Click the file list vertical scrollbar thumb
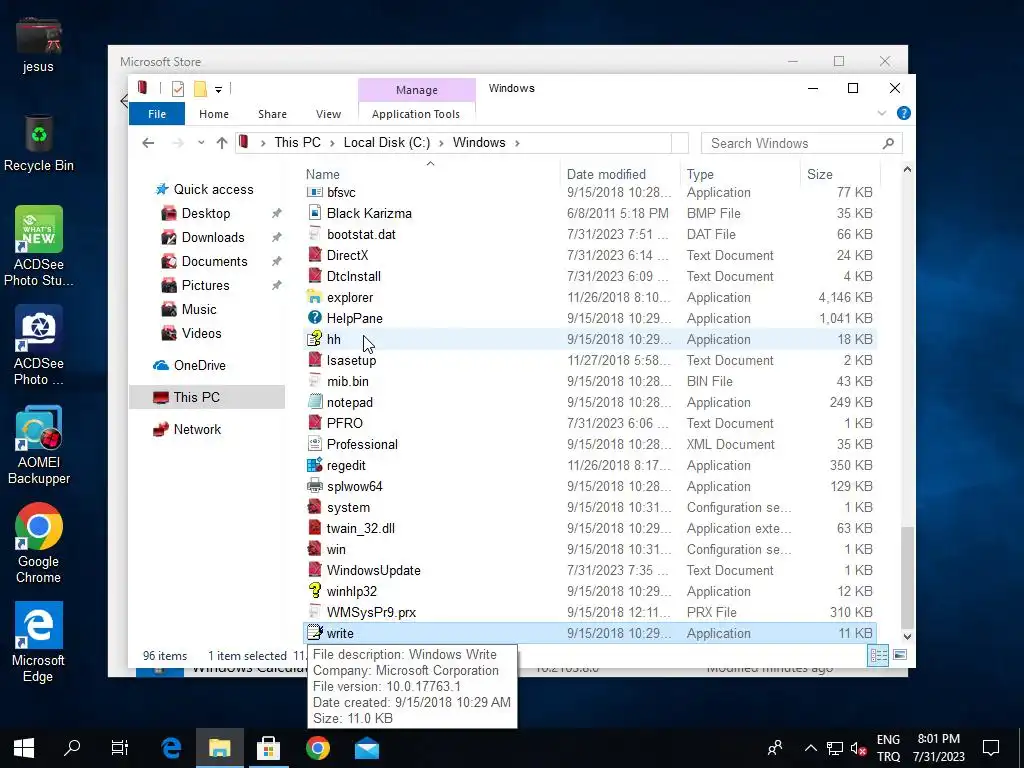The height and width of the screenshot is (768, 1024). (907, 577)
